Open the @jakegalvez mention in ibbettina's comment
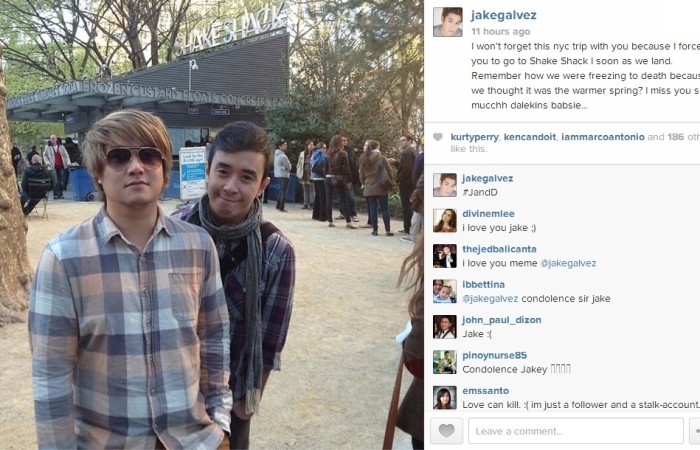This screenshot has width=700, height=450. [x=490, y=299]
